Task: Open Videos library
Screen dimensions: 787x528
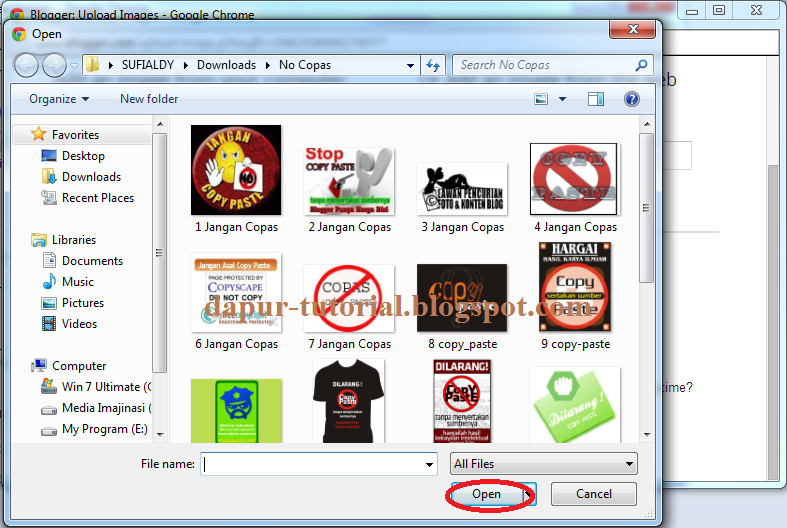Action: [79, 324]
